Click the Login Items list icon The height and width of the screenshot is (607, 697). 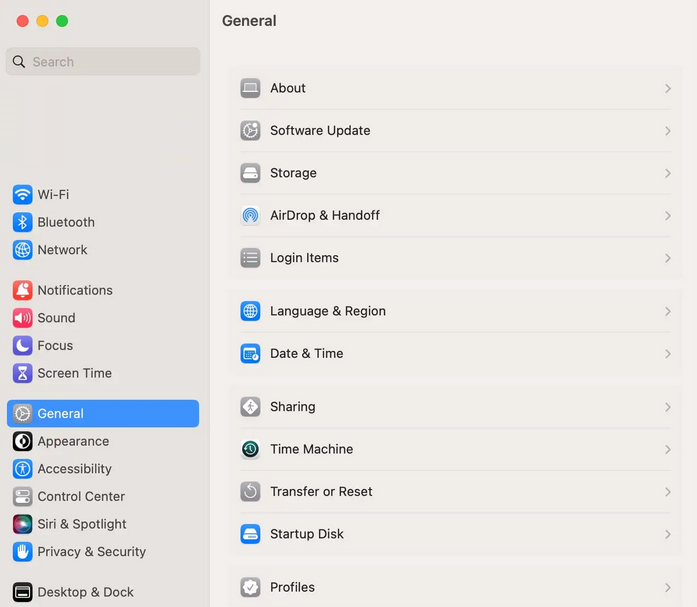pos(250,258)
